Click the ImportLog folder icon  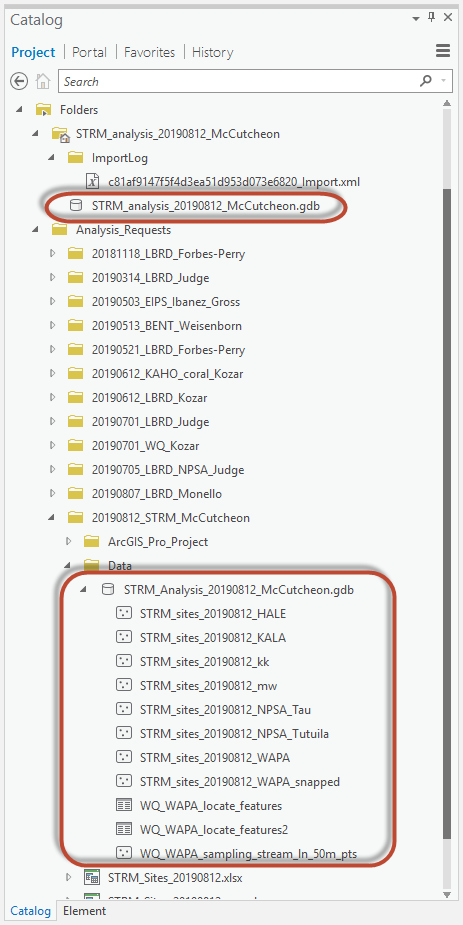(x=75, y=158)
